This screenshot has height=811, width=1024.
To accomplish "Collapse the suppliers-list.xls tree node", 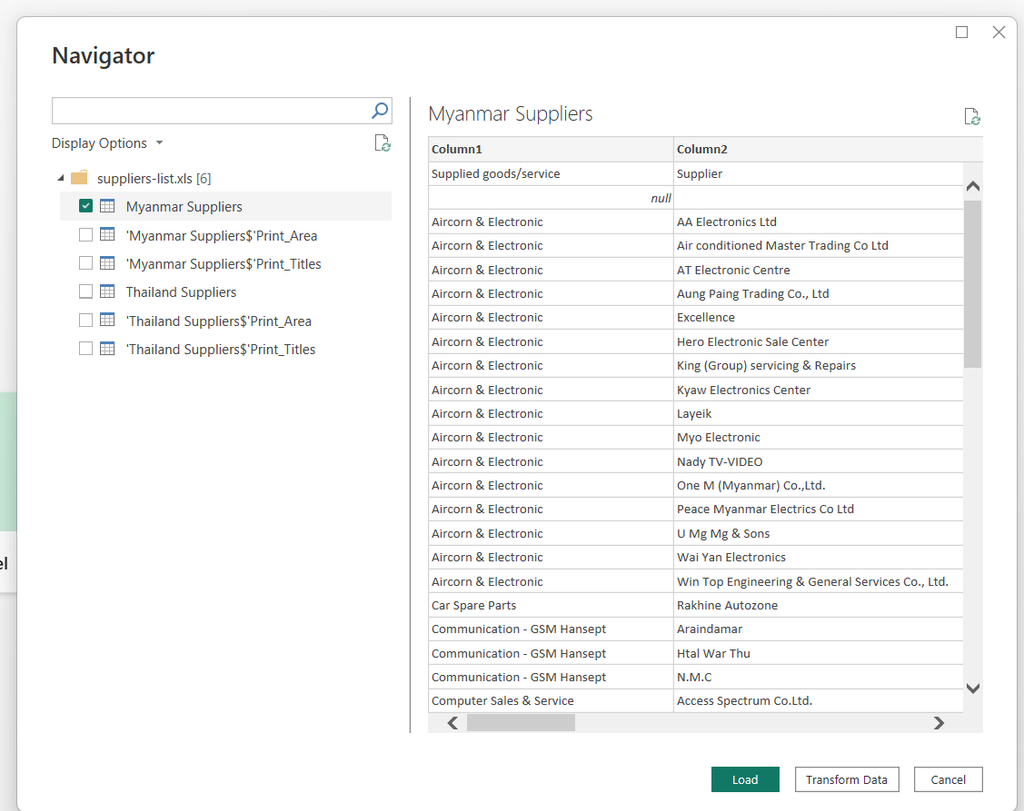I will 61,178.
